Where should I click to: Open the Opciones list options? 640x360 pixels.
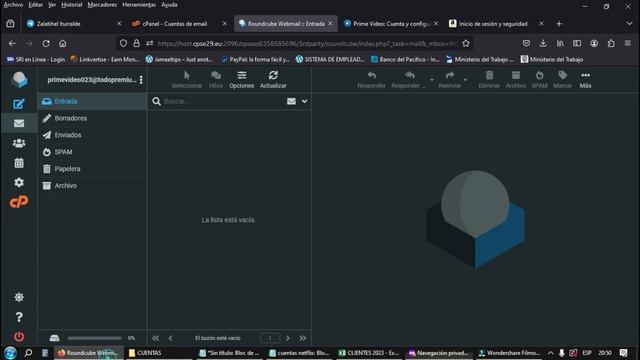tap(242, 80)
